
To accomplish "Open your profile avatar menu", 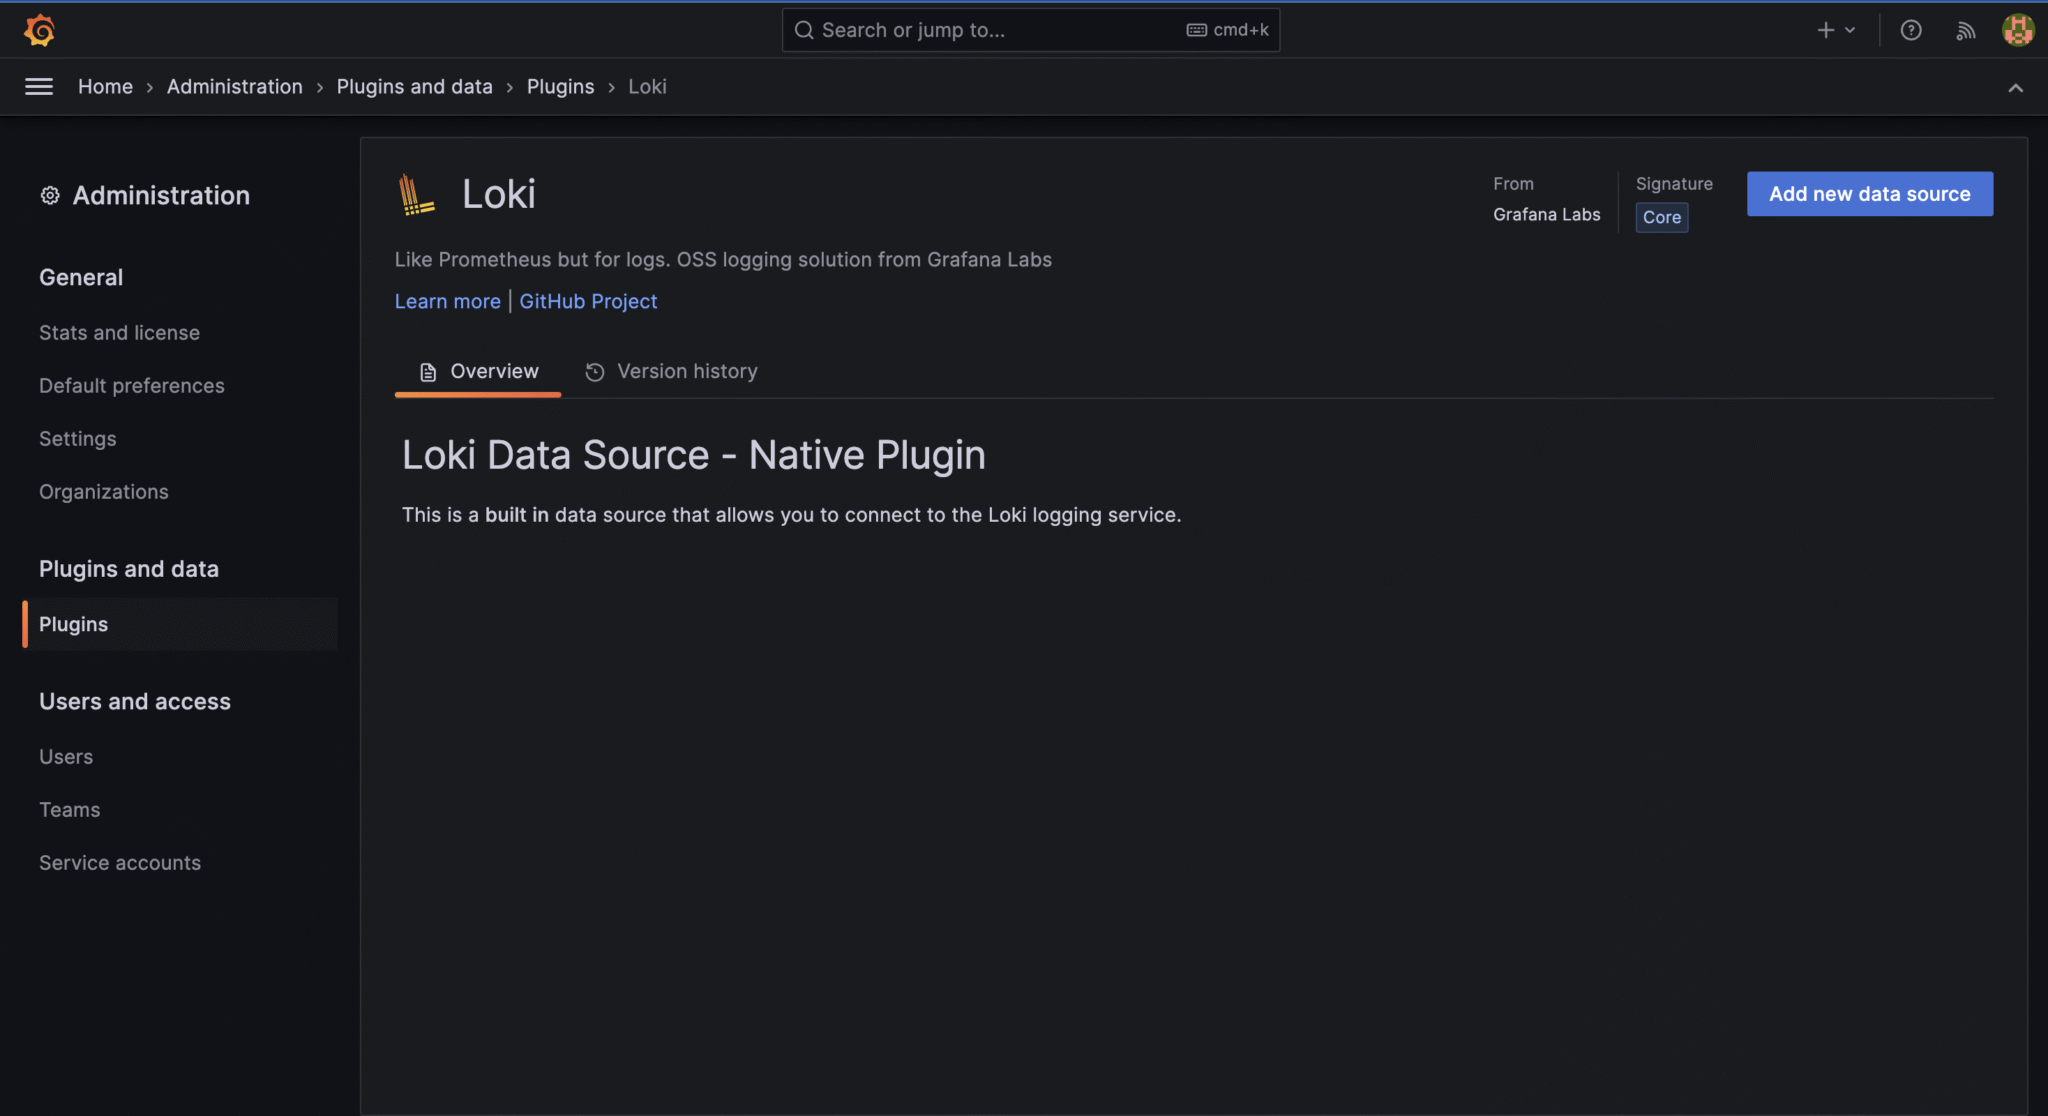I will [x=2018, y=29].
